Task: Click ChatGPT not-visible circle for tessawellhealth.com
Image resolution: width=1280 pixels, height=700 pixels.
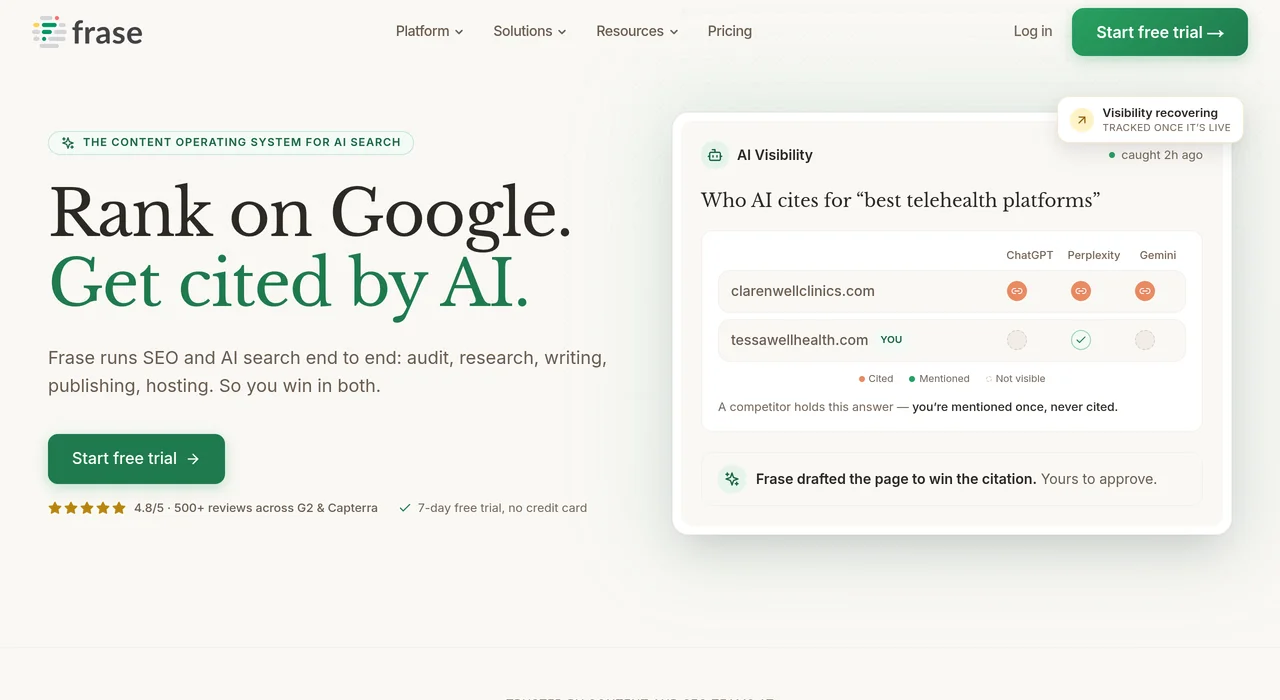Action: coord(1017,340)
